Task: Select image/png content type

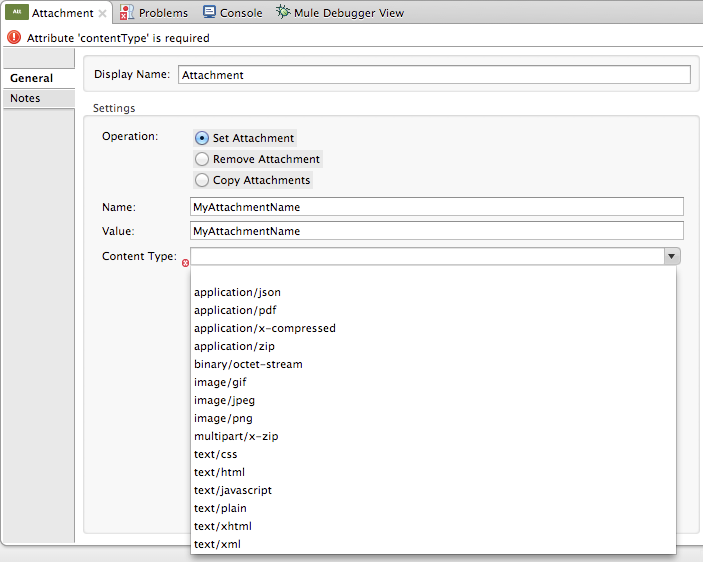Action: tap(224, 418)
